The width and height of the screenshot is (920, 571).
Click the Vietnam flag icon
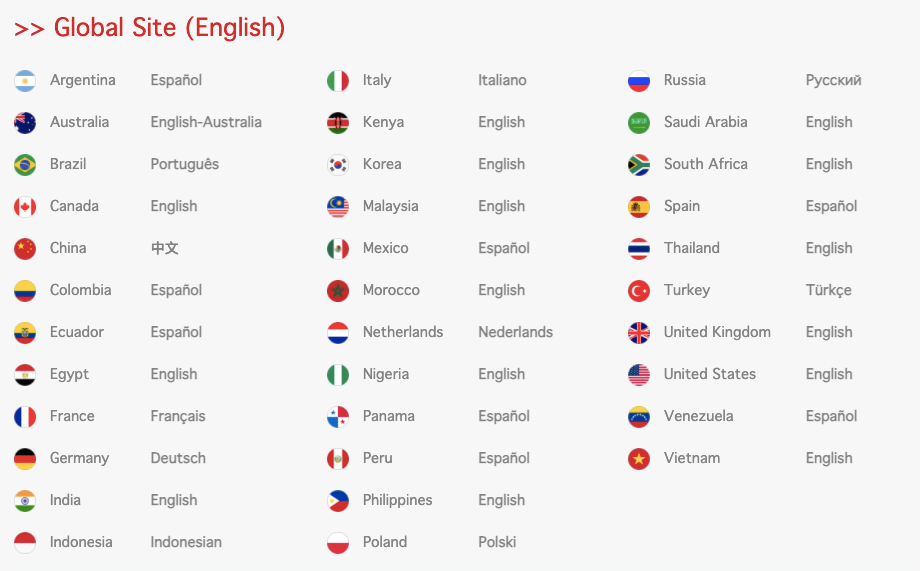point(639,459)
